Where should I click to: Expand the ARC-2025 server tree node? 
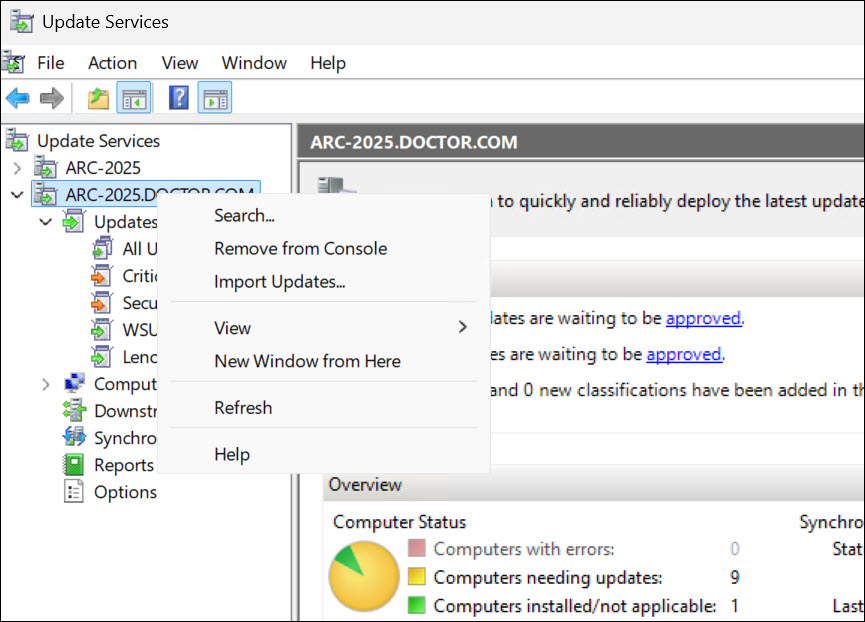17,168
